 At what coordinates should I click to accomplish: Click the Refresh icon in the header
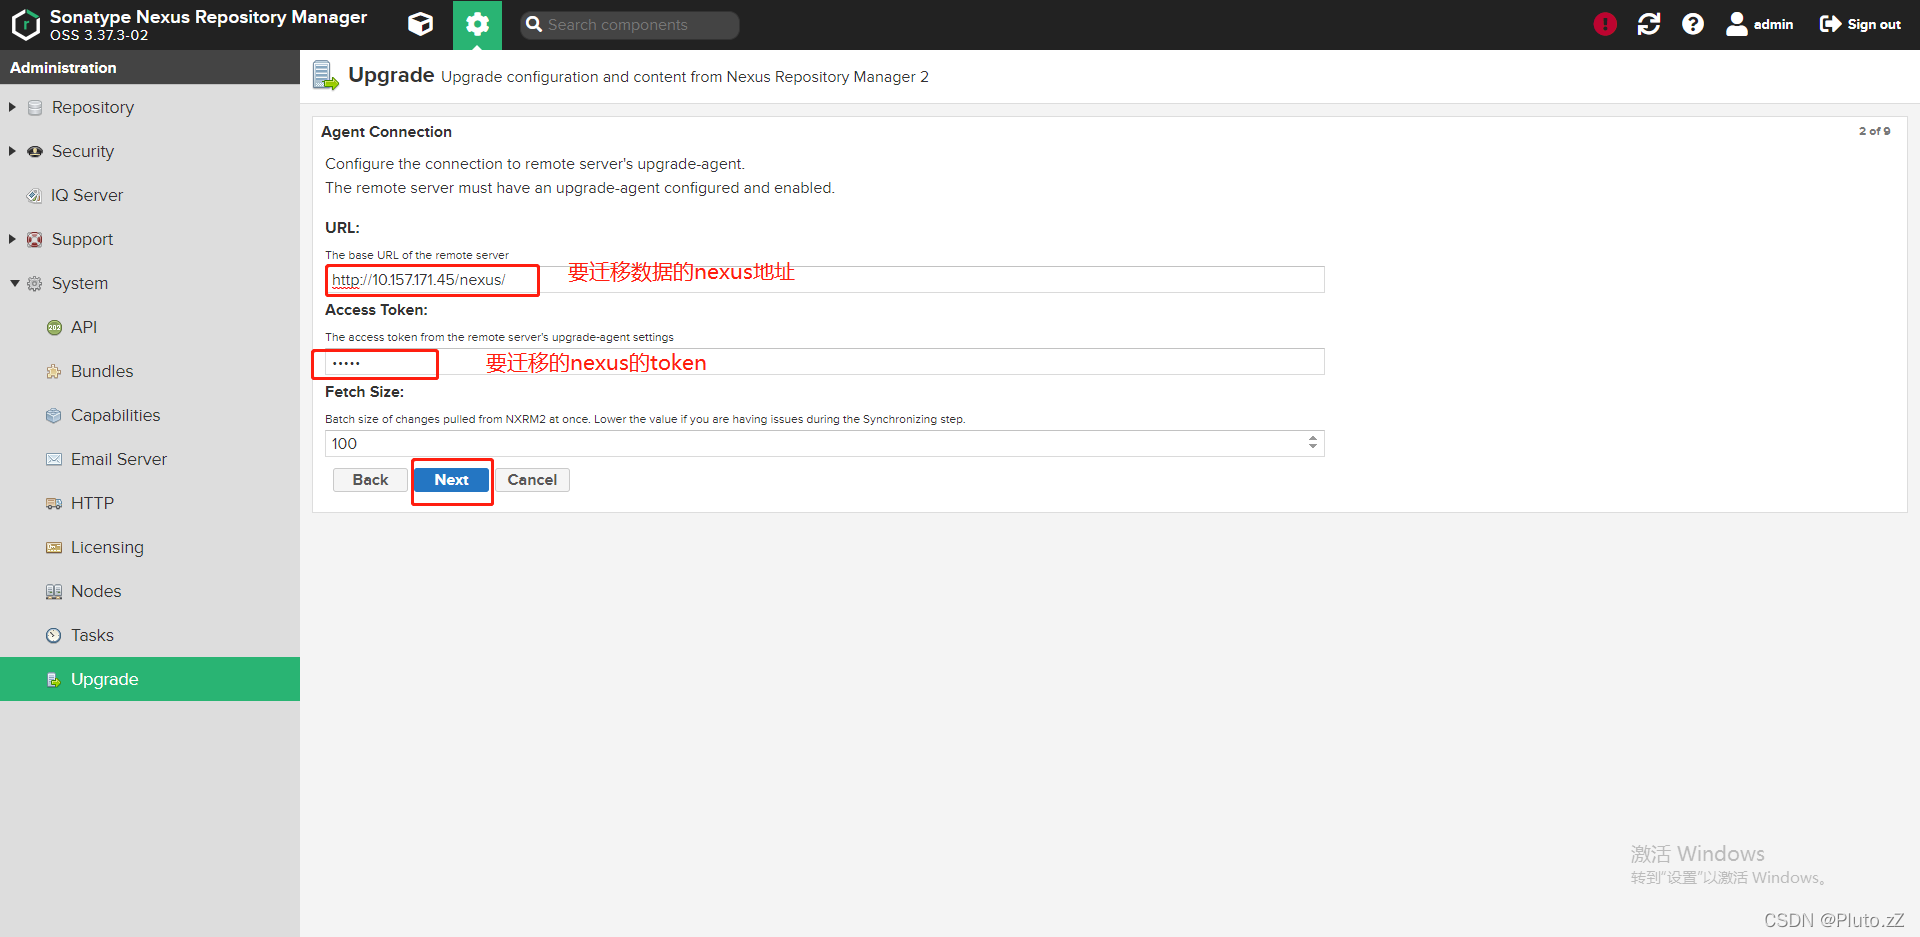[x=1649, y=24]
